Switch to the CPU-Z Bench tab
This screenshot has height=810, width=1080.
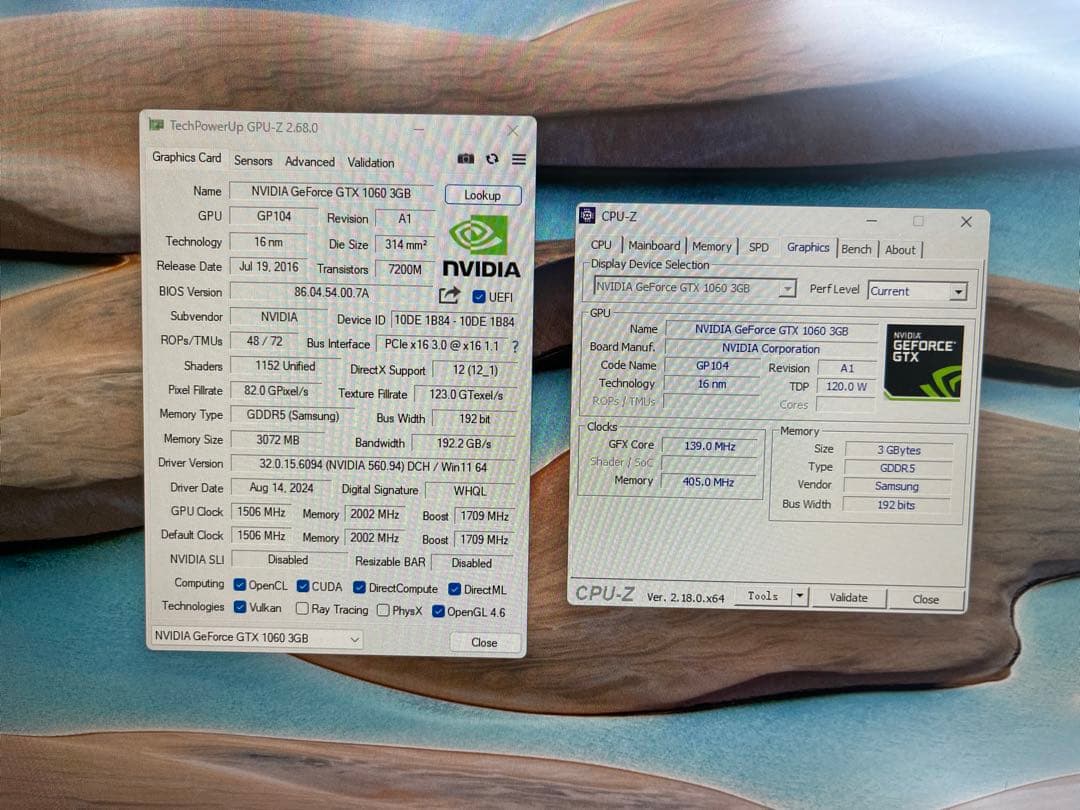click(x=856, y=249)
